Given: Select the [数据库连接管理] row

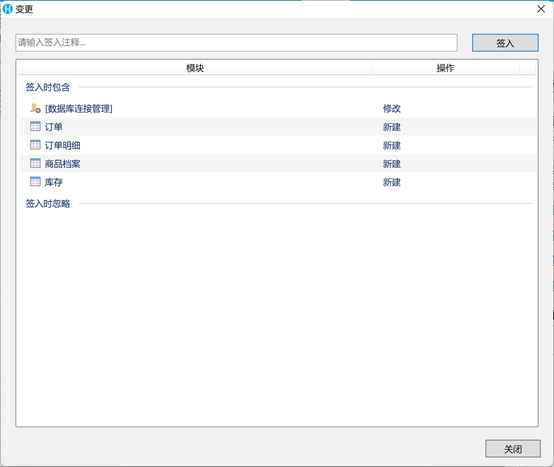Looking at the screenshot, I should tap(278, 108).
